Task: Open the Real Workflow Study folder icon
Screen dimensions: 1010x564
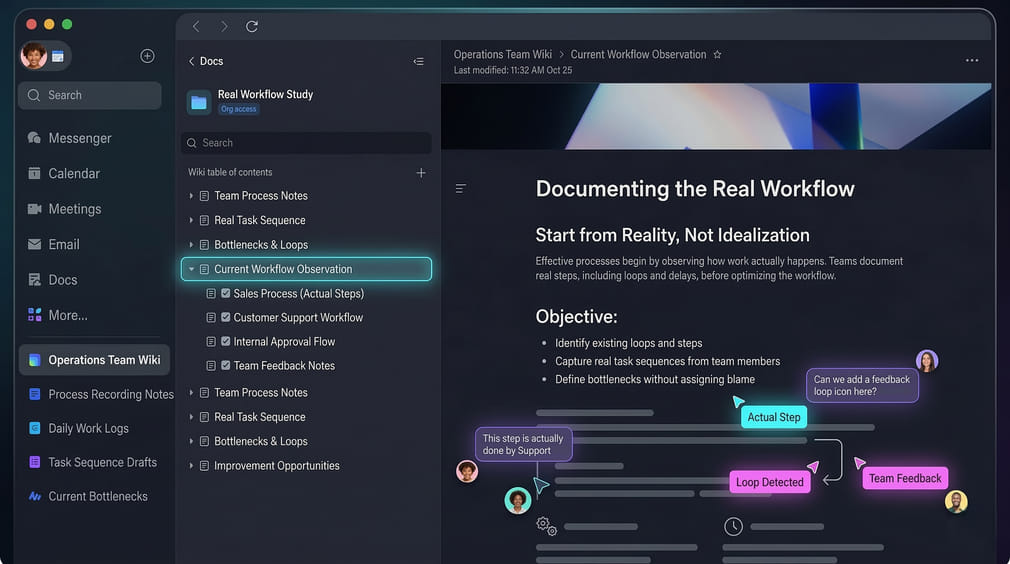Action: [x=199, y=102]
